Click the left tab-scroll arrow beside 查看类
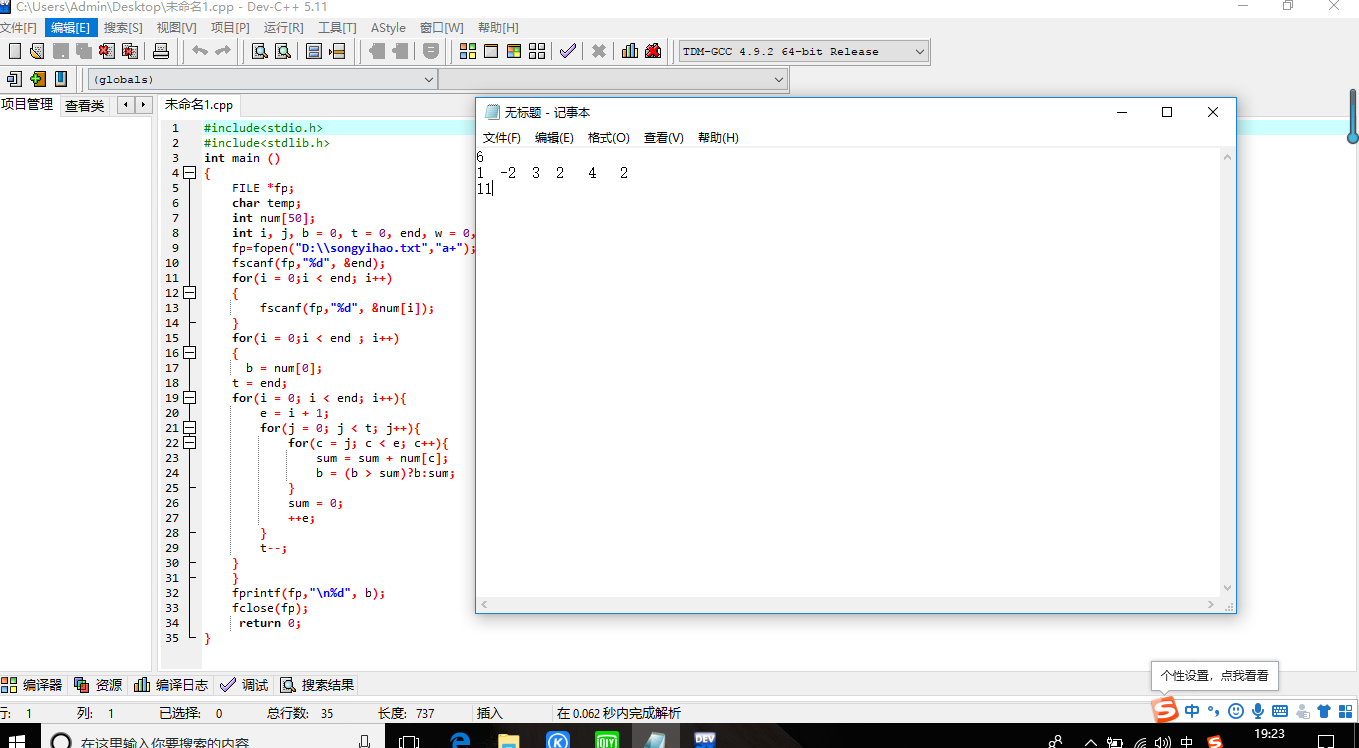 [126, 105]
